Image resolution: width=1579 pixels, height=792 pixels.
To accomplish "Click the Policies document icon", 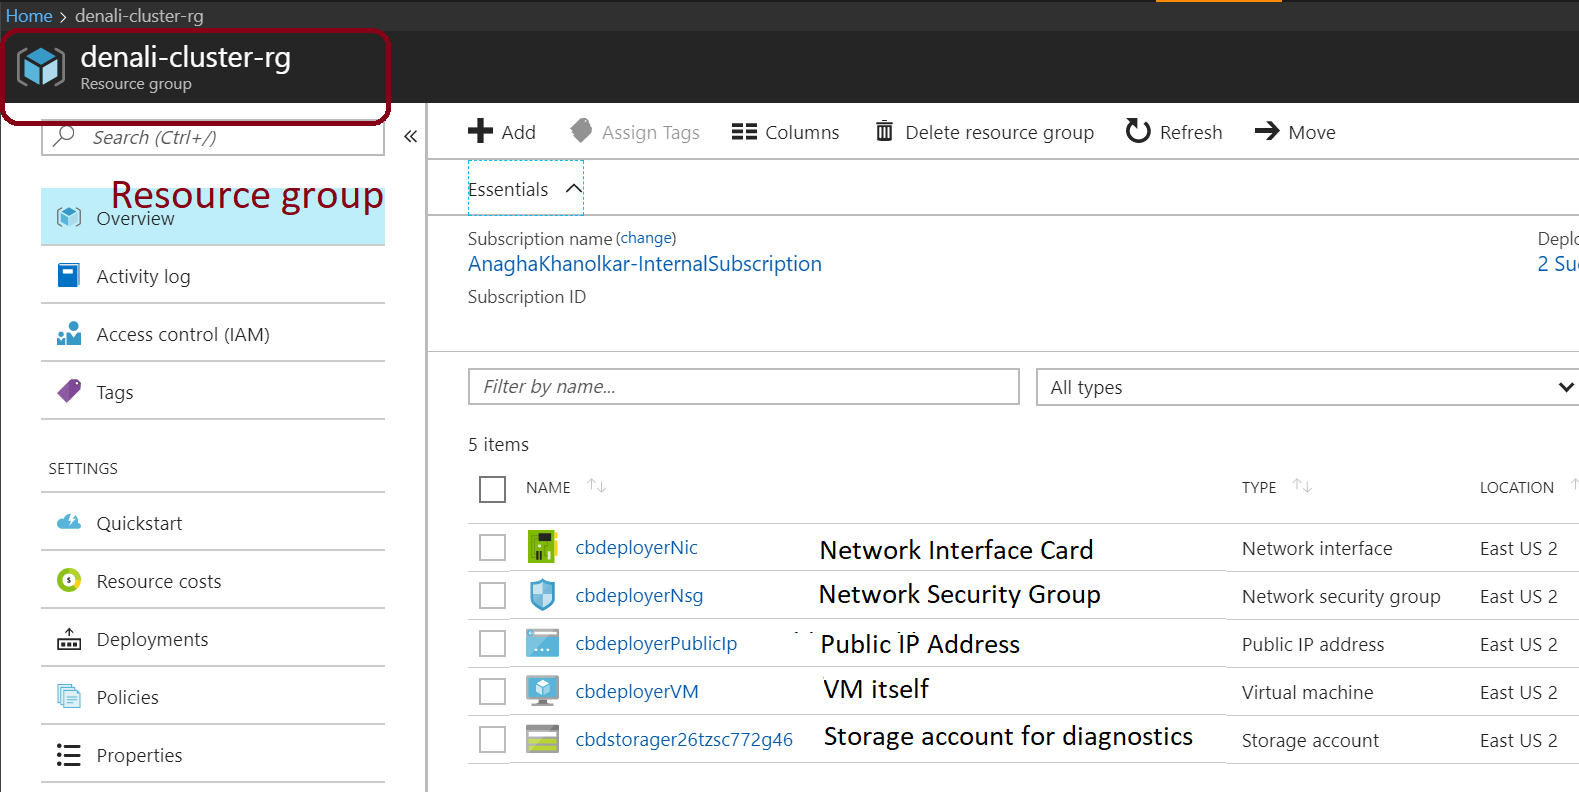I will pos(69,696).
